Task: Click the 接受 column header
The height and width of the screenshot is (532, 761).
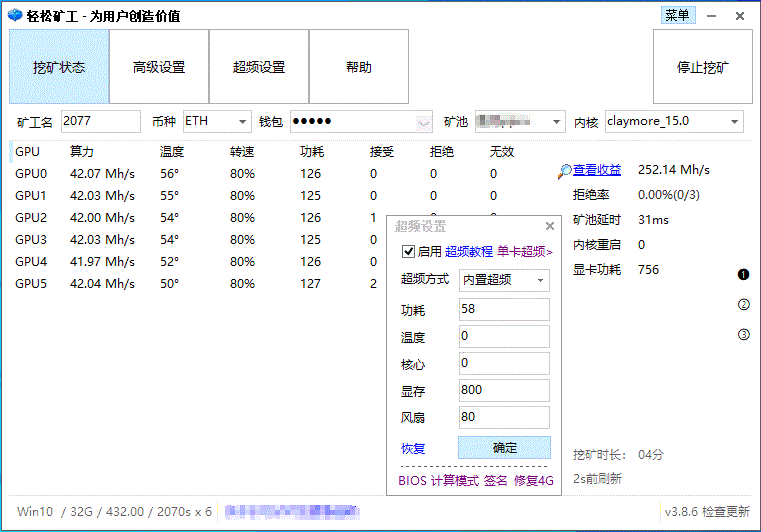Action: pyautogui.click(x=381, y=151)
